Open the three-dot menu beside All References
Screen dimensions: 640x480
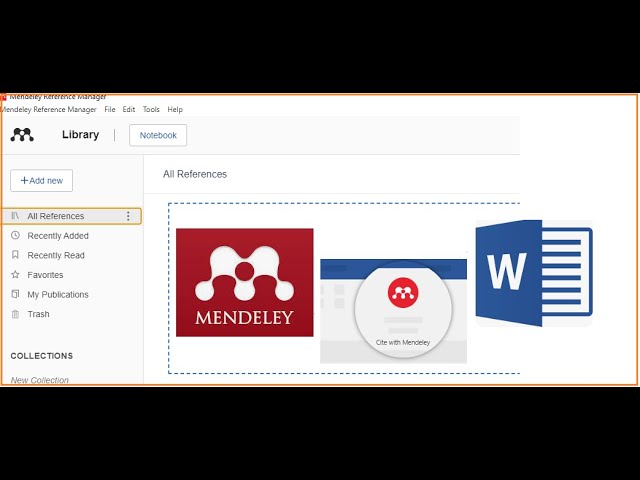[128, 216]
